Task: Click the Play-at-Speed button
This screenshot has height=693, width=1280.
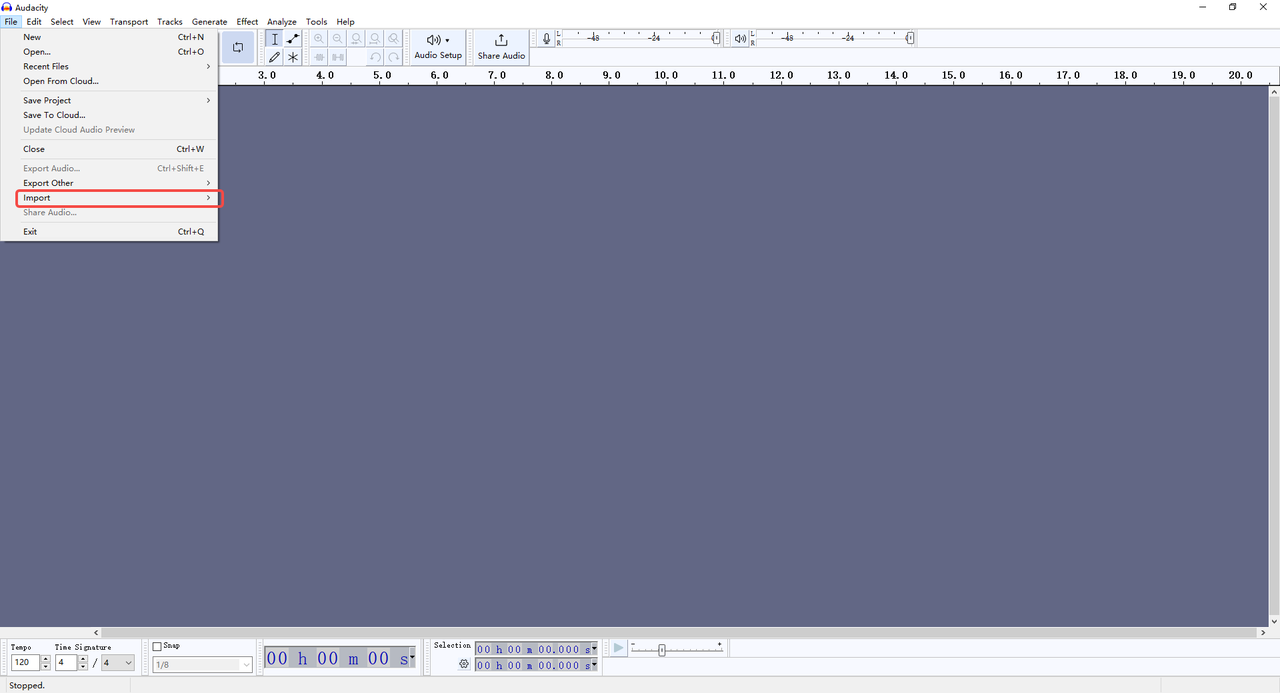Action: click(x=618, y=648)
